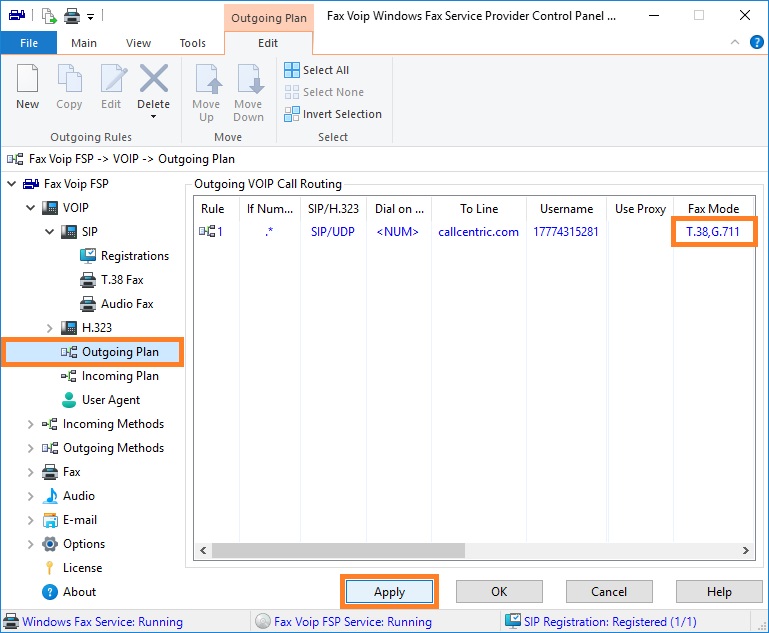Select rule 1 row icon
Viewport: 769px width, 633px height.
coord(206,231)
